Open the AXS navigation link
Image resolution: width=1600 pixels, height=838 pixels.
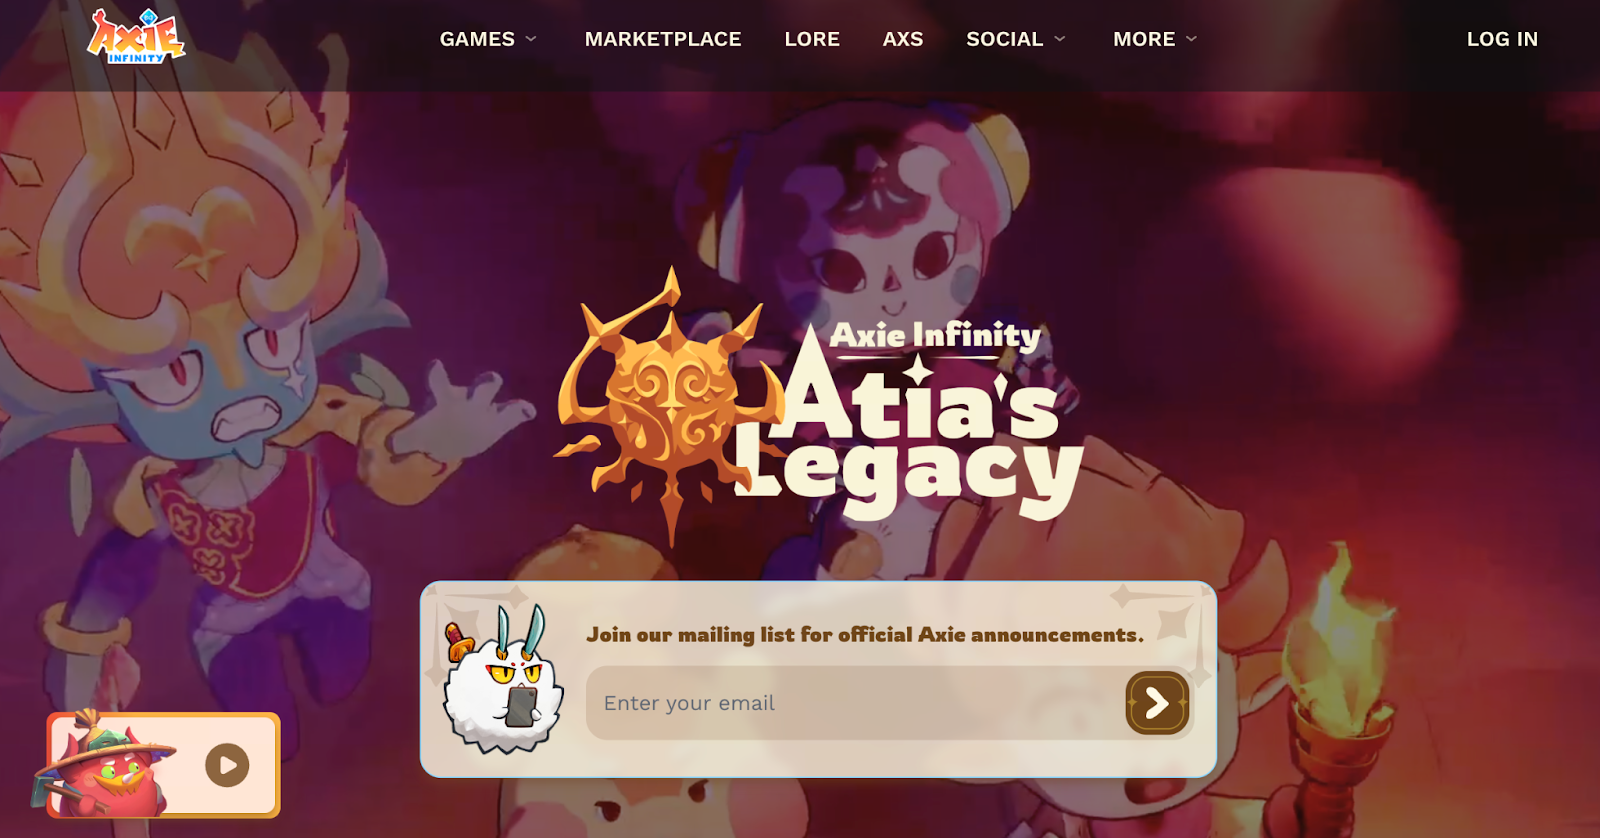click(903, 39)
